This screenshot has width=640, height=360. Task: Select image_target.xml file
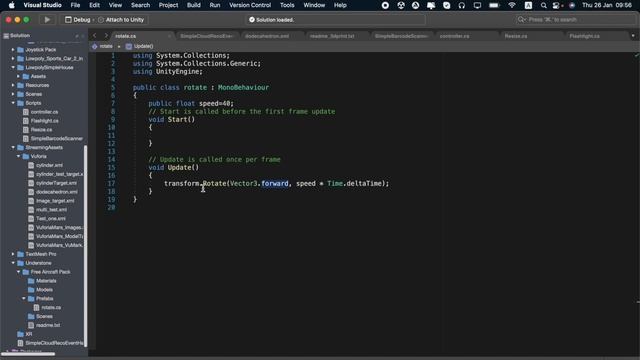[x=55, y=201]
